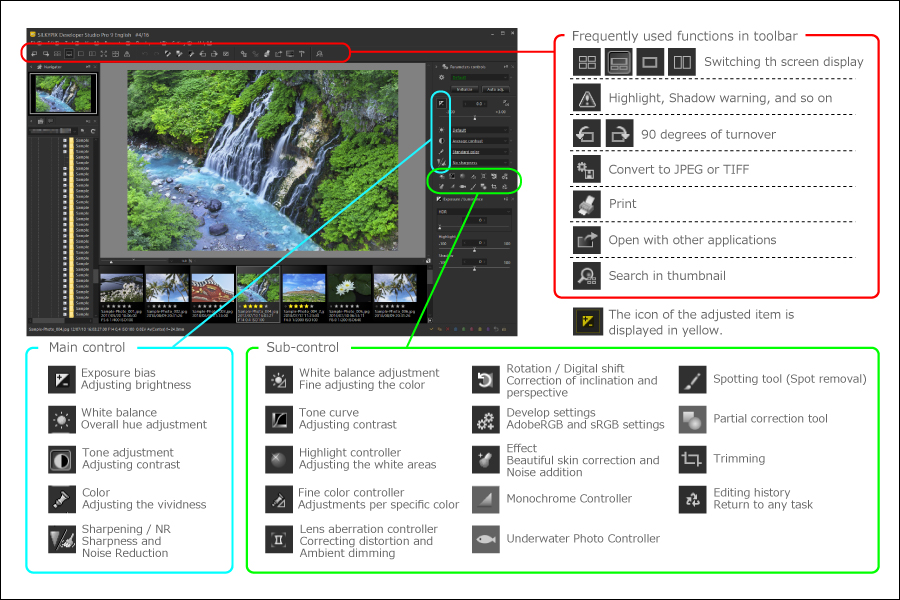Click the Lens aberration controller icon
Image resolution: width=900 pixels, height=600 pixels.
point(279,539)
